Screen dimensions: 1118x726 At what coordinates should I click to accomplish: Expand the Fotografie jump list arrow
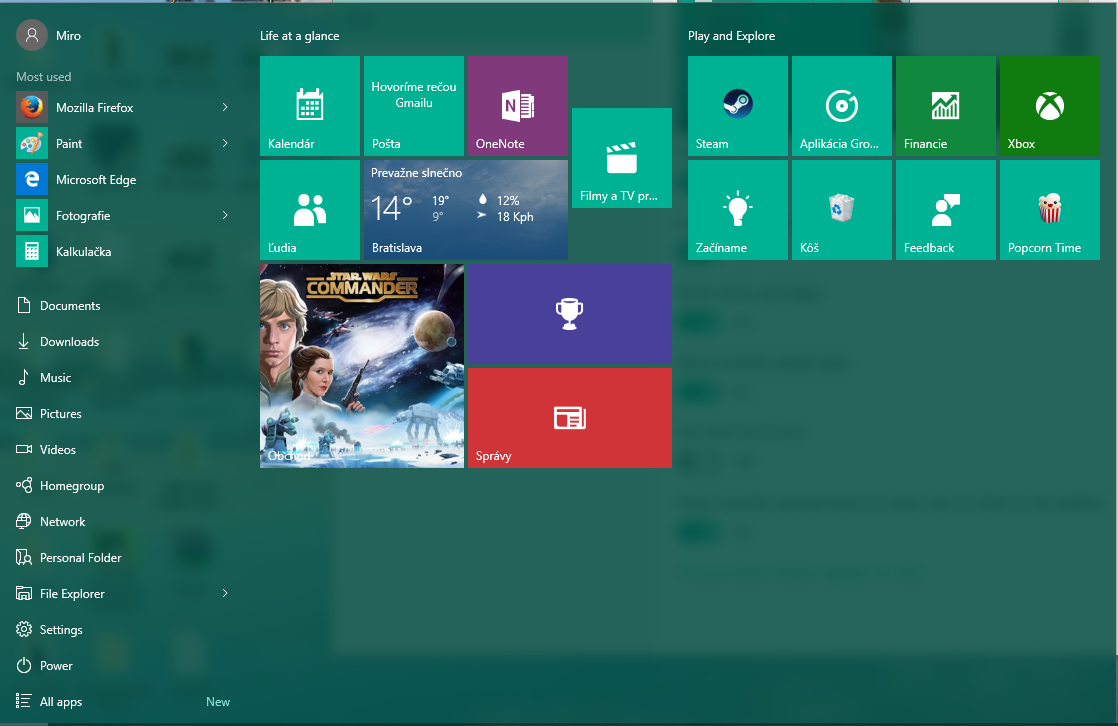click(225, 215)
